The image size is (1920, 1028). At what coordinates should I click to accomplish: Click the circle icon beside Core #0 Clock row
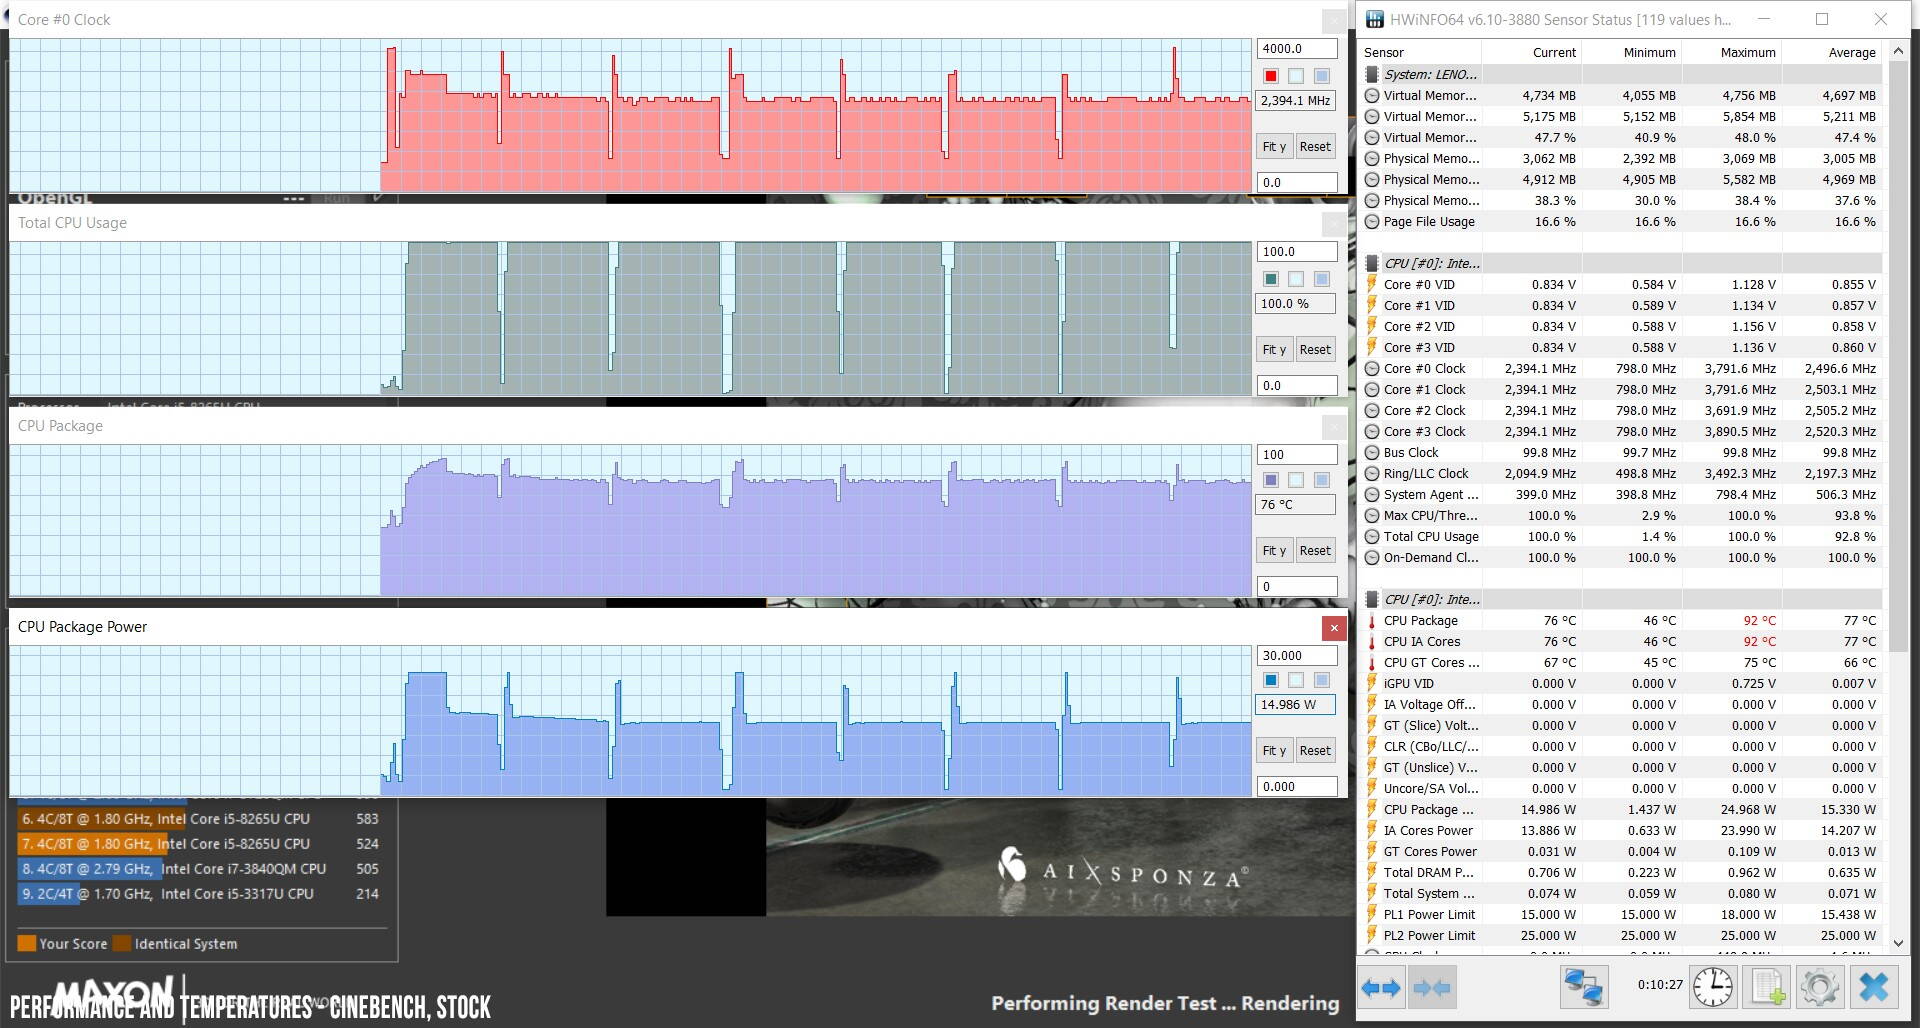[x=1372, y=368]
